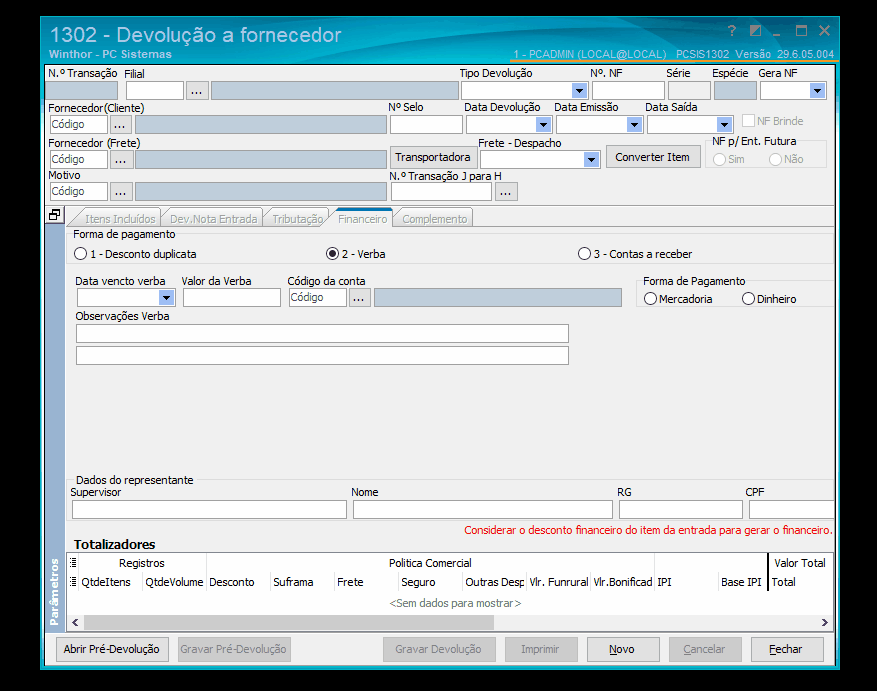This screenshot has height=691, width=877.
Task: Click the Gravar Pré-Devolução button
Action: [234, 649]
